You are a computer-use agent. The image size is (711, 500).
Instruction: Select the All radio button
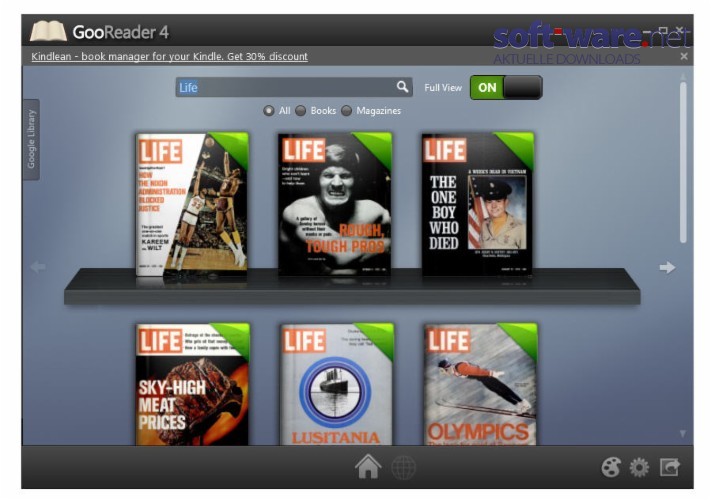point(268,111)
